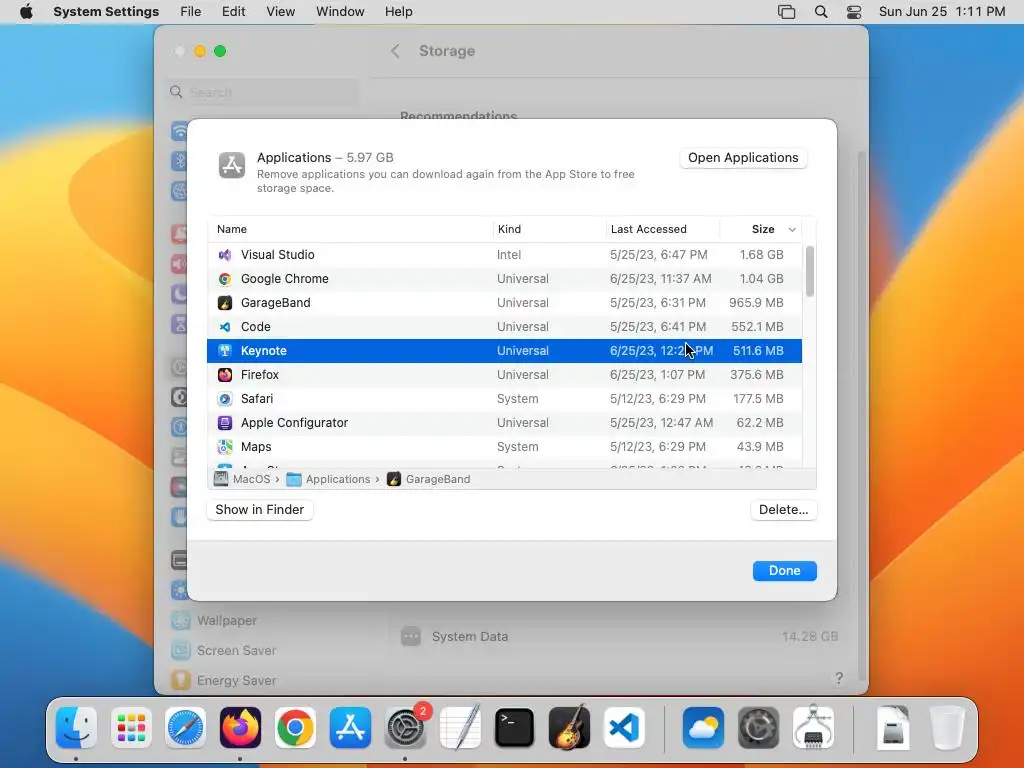Open TextEdit from the Dock

(460, 728)
